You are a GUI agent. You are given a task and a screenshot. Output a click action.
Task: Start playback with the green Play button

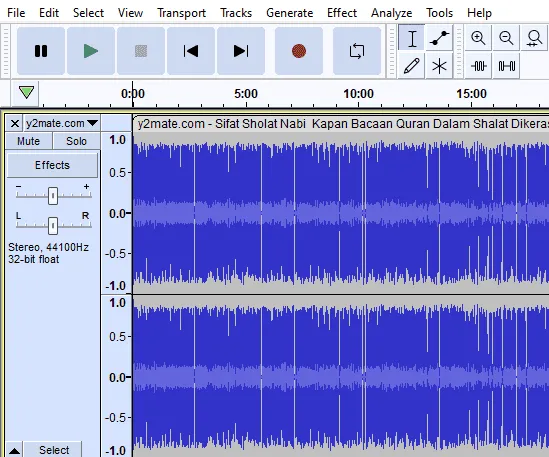click(x=91, y=51)
